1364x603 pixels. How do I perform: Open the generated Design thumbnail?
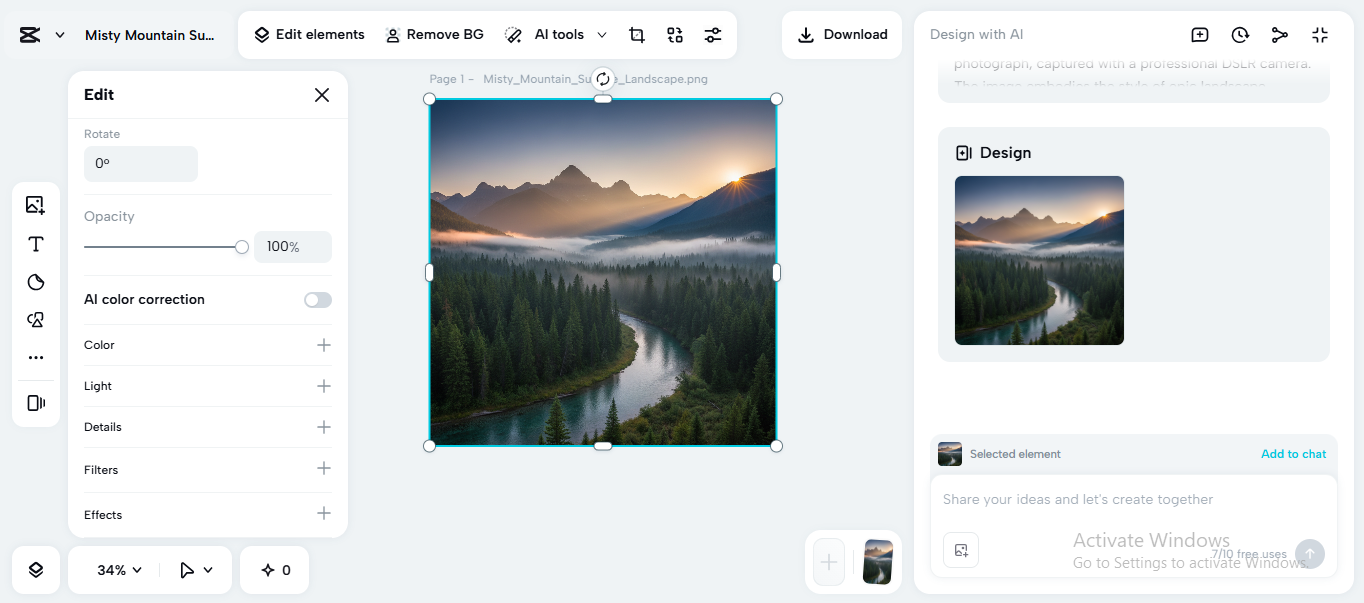[1039, 260]
